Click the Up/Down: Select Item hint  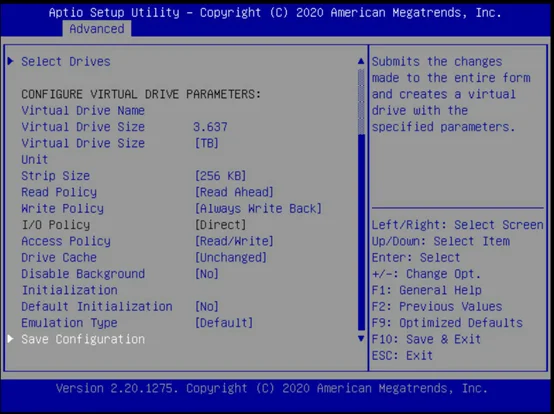point(441,241)
